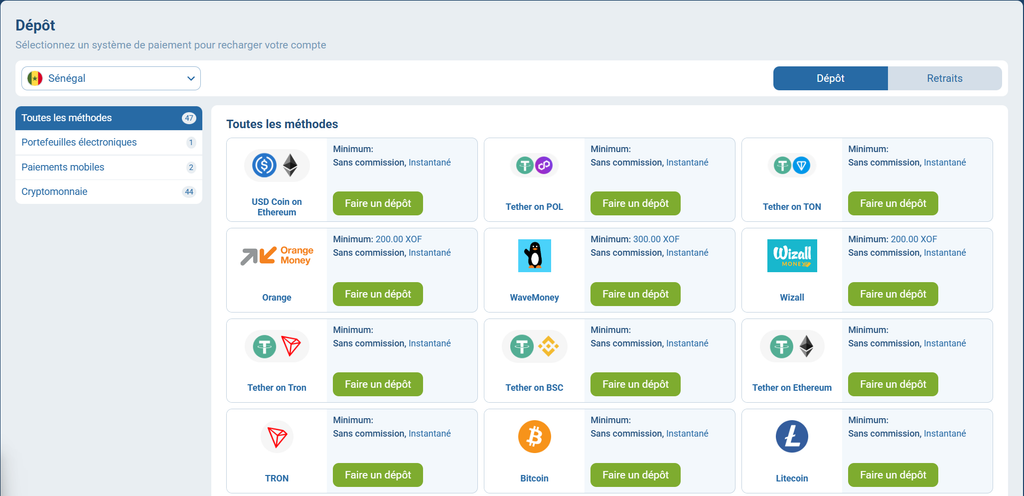The height and width of the screenshot is (496, 1024).
Task: Click the 'Tether on Tron' label
Action: click(277, 388)
